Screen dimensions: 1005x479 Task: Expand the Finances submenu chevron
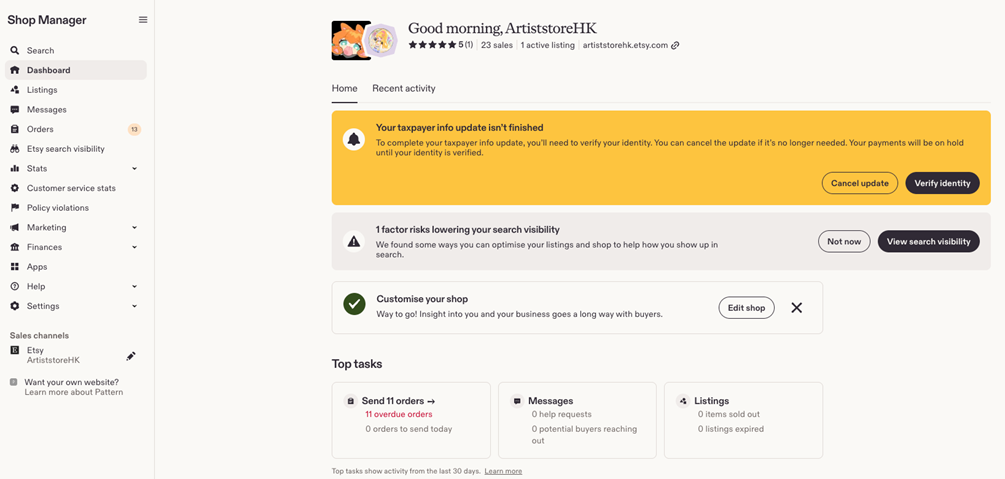[x=135, y=247]
